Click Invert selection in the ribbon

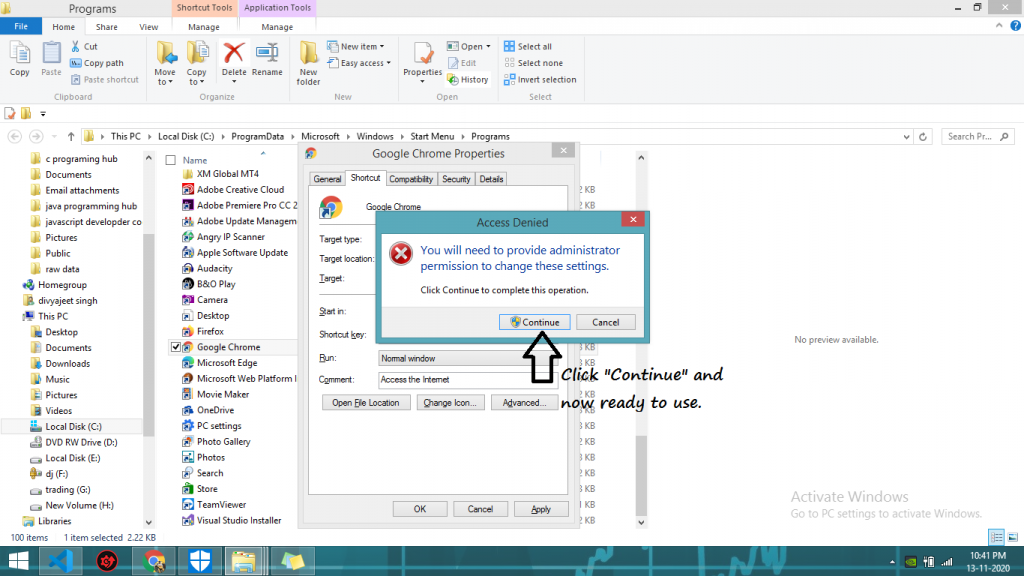pyautogui.click(x=540, y=79)
